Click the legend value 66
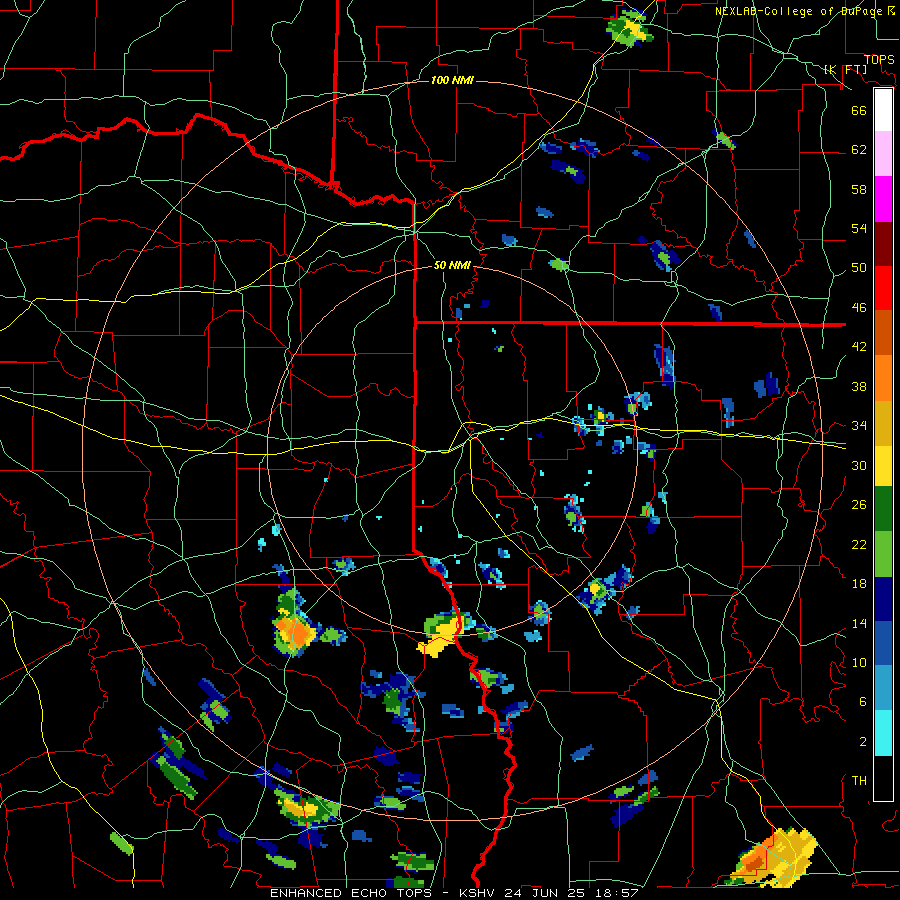The height and width of the screenshot is (900, 900). pos(859,111)
